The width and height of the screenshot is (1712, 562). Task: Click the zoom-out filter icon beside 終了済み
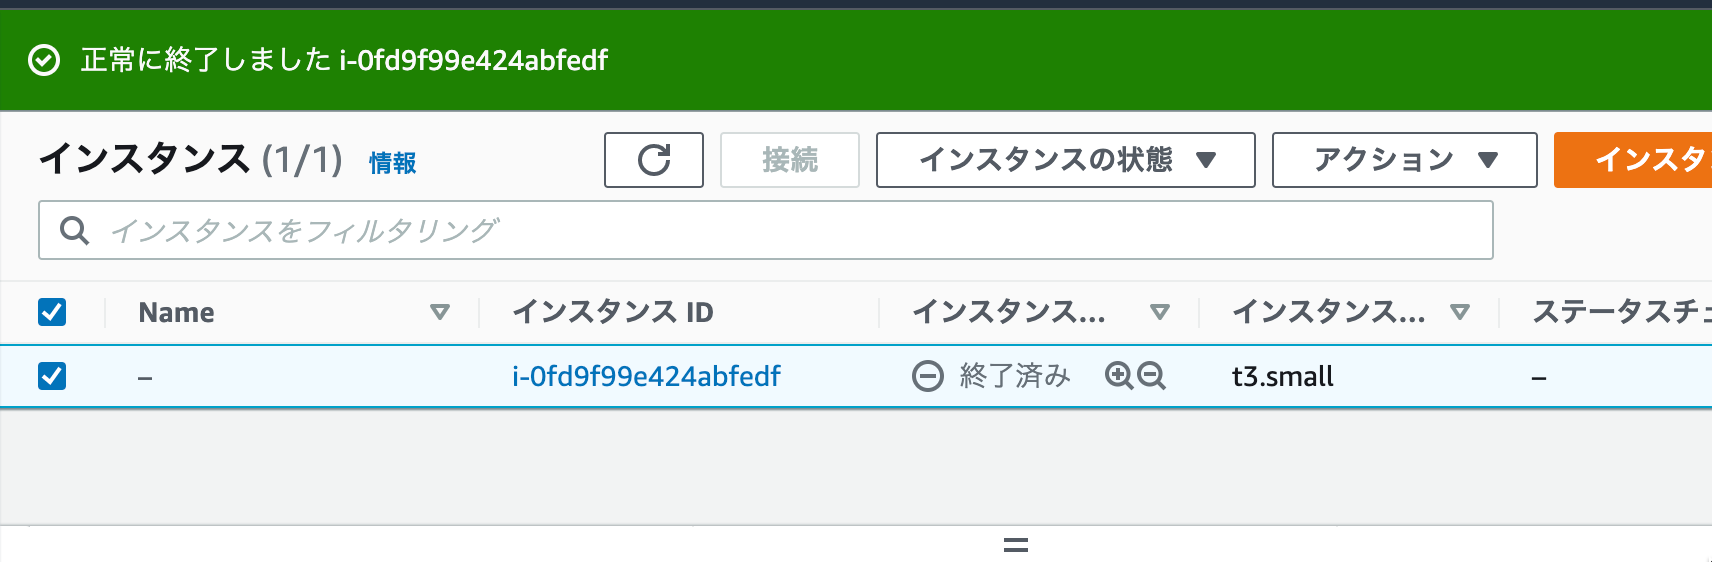[1152, 375]
